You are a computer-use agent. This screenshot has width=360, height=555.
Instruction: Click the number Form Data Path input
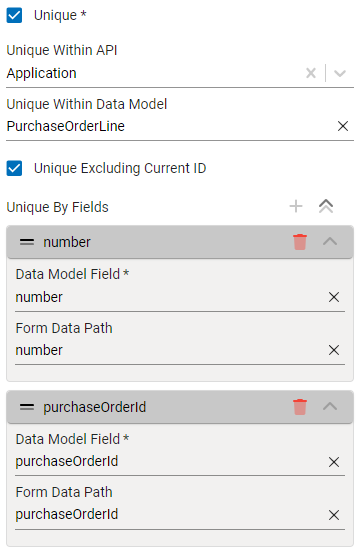(170, 350)
